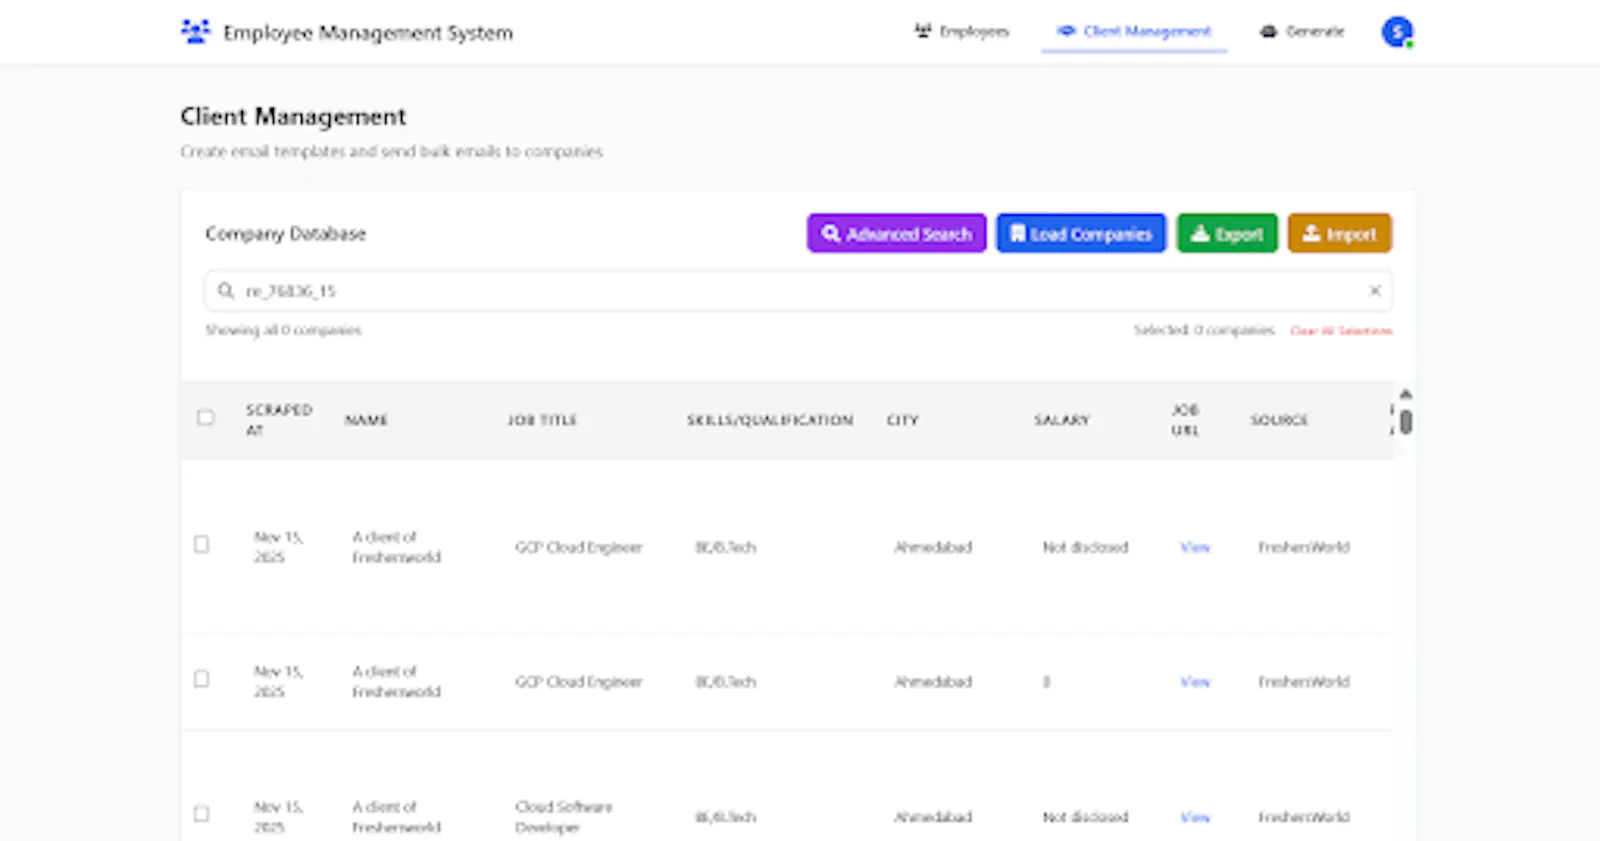
Task: Export the company database
Action: tap(1227, 233)
